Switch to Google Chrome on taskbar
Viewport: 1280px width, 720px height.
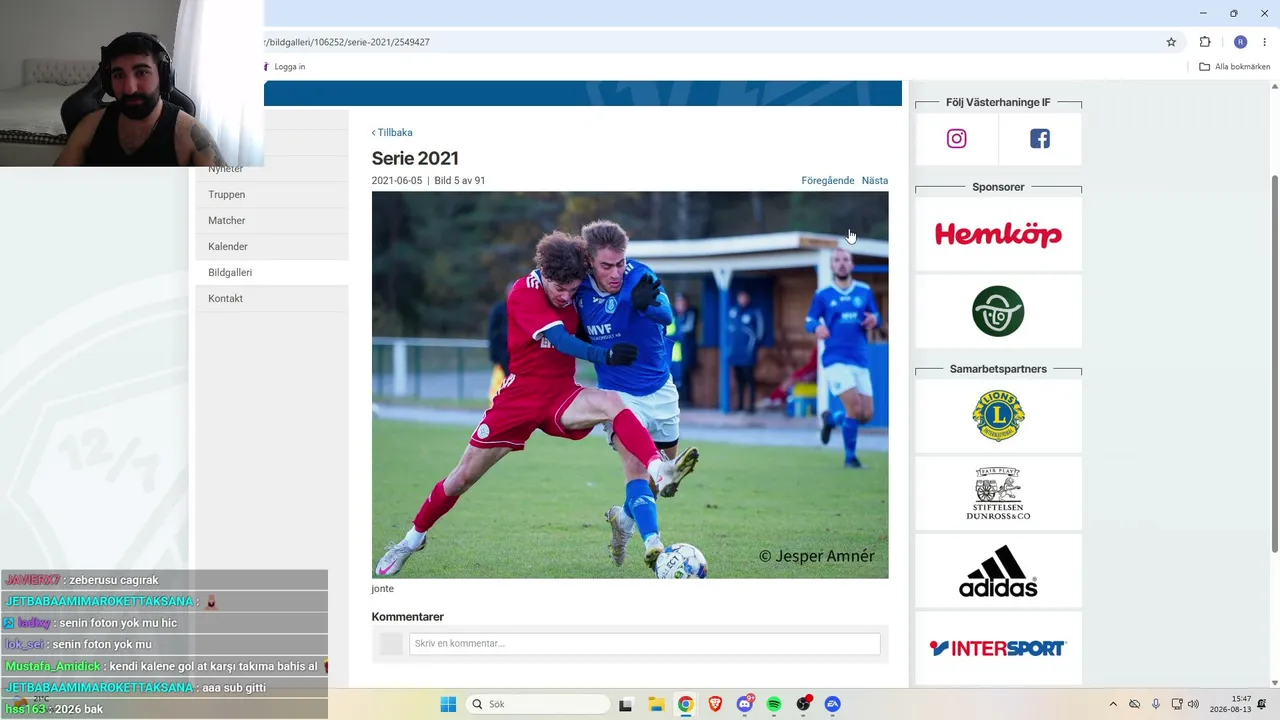pyautogui.click(x=685, y=704)
